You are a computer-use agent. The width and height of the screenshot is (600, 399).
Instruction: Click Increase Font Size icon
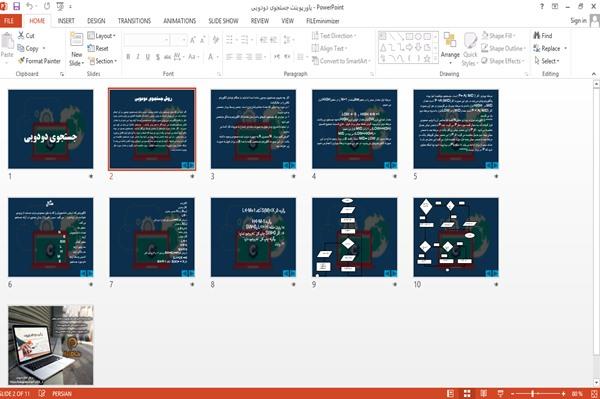tap(193, 39)
